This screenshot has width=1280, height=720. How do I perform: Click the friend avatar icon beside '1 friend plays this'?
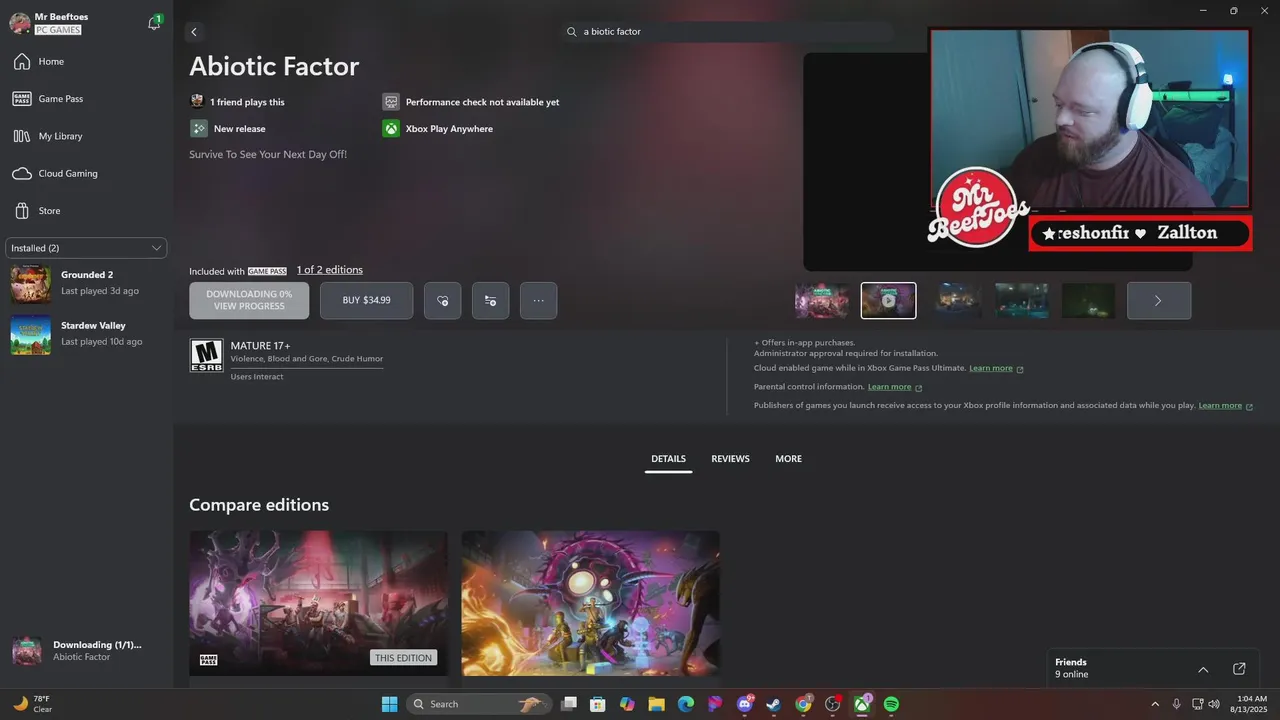tap(197, 101)
